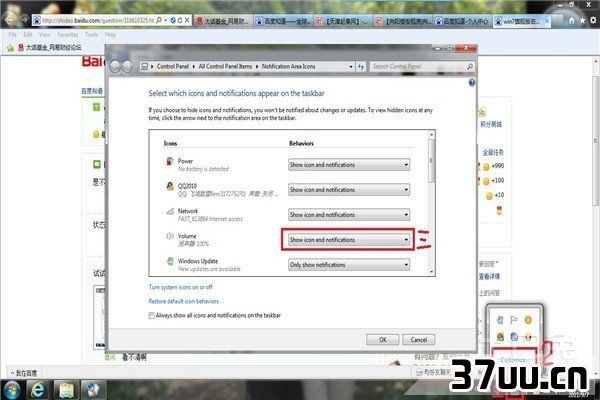Open 大添基金_同易财经论坛 favorites bar link

pyautogui.click(x=49, y=47)
